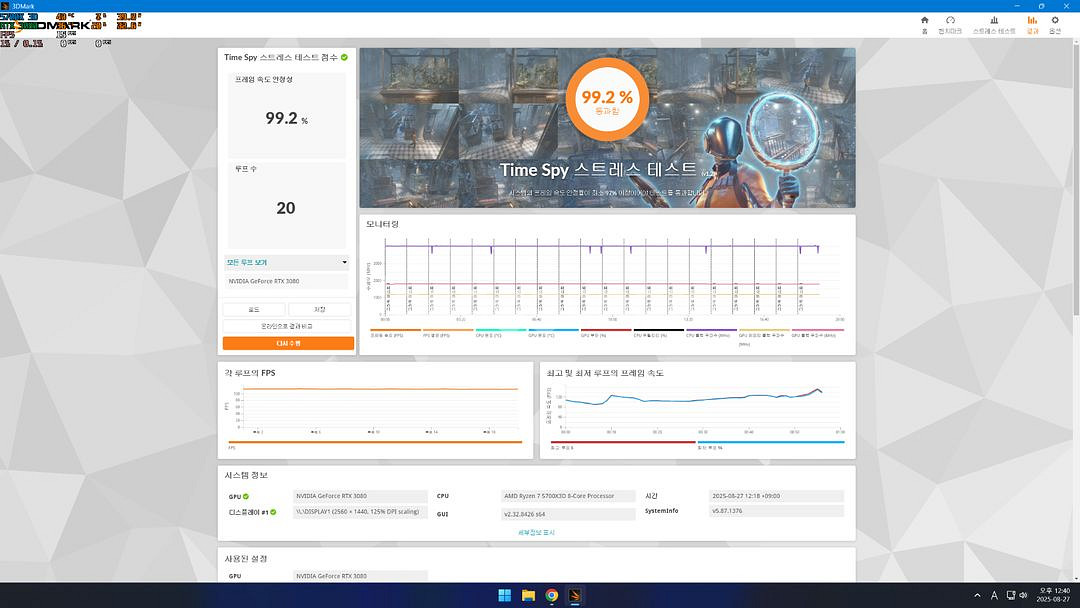Toggle orange FPS legend under 각 루프의 FPS

(x=375, y=444)
